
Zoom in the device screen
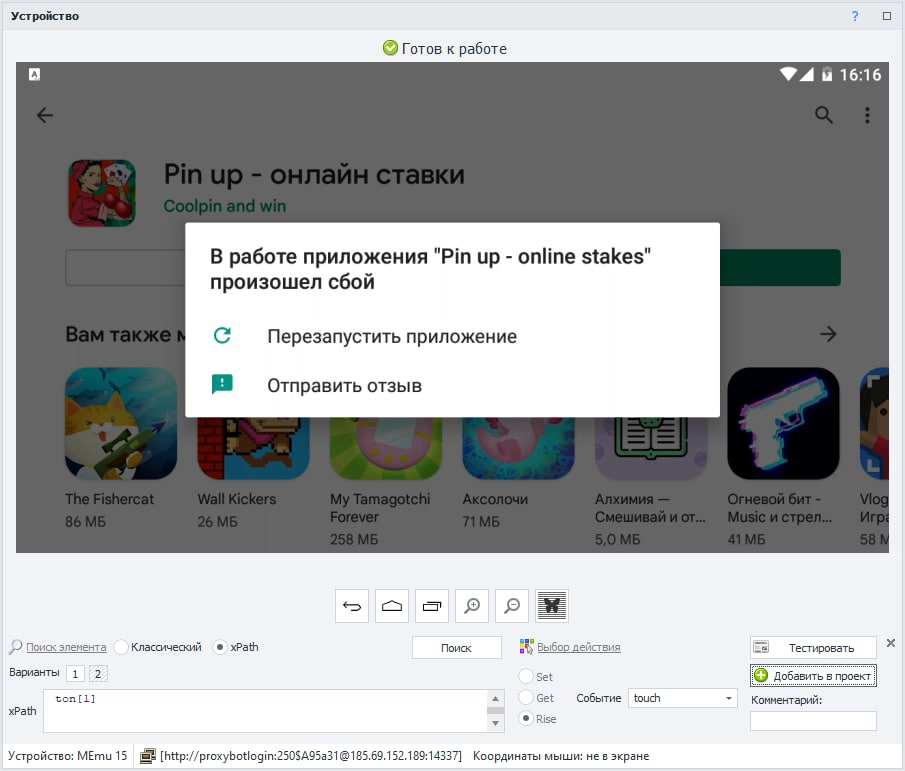coord(472,606)
